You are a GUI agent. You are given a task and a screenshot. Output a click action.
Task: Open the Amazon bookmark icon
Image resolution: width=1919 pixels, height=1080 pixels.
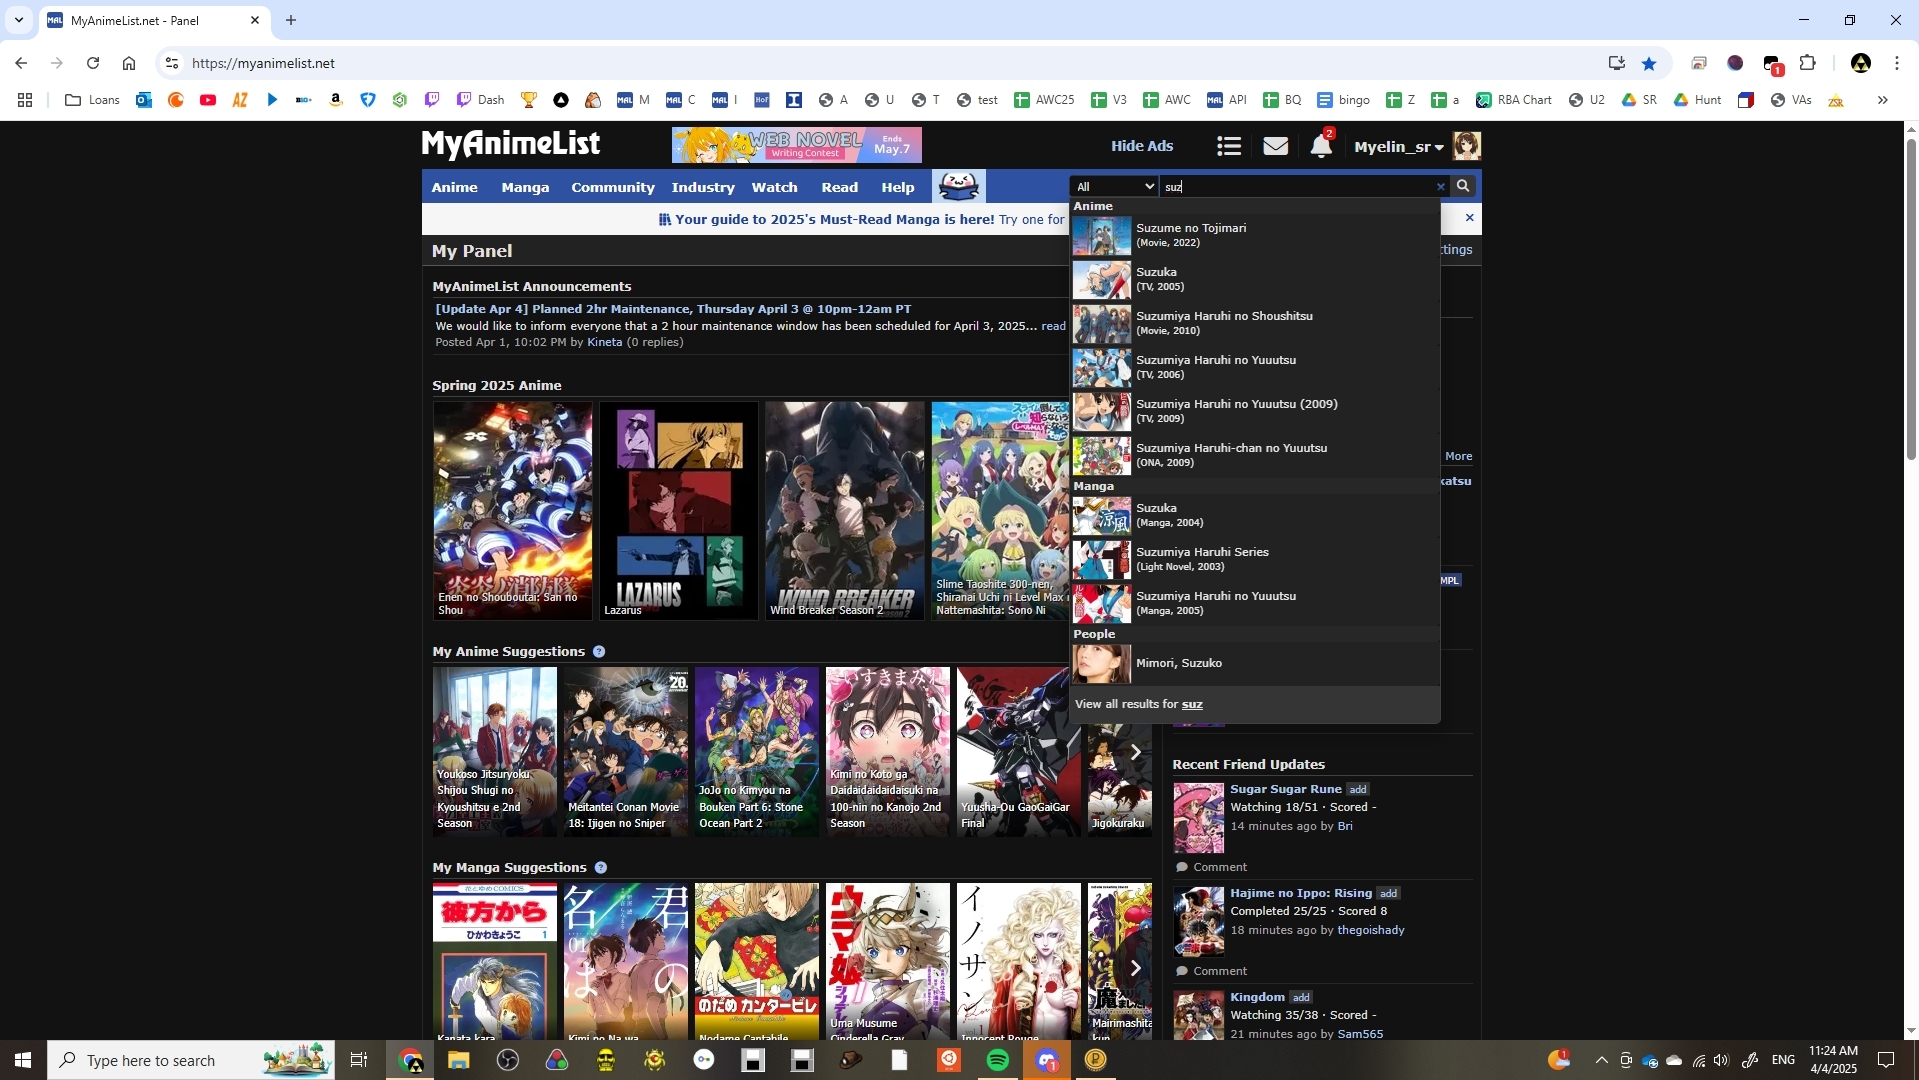336,100
